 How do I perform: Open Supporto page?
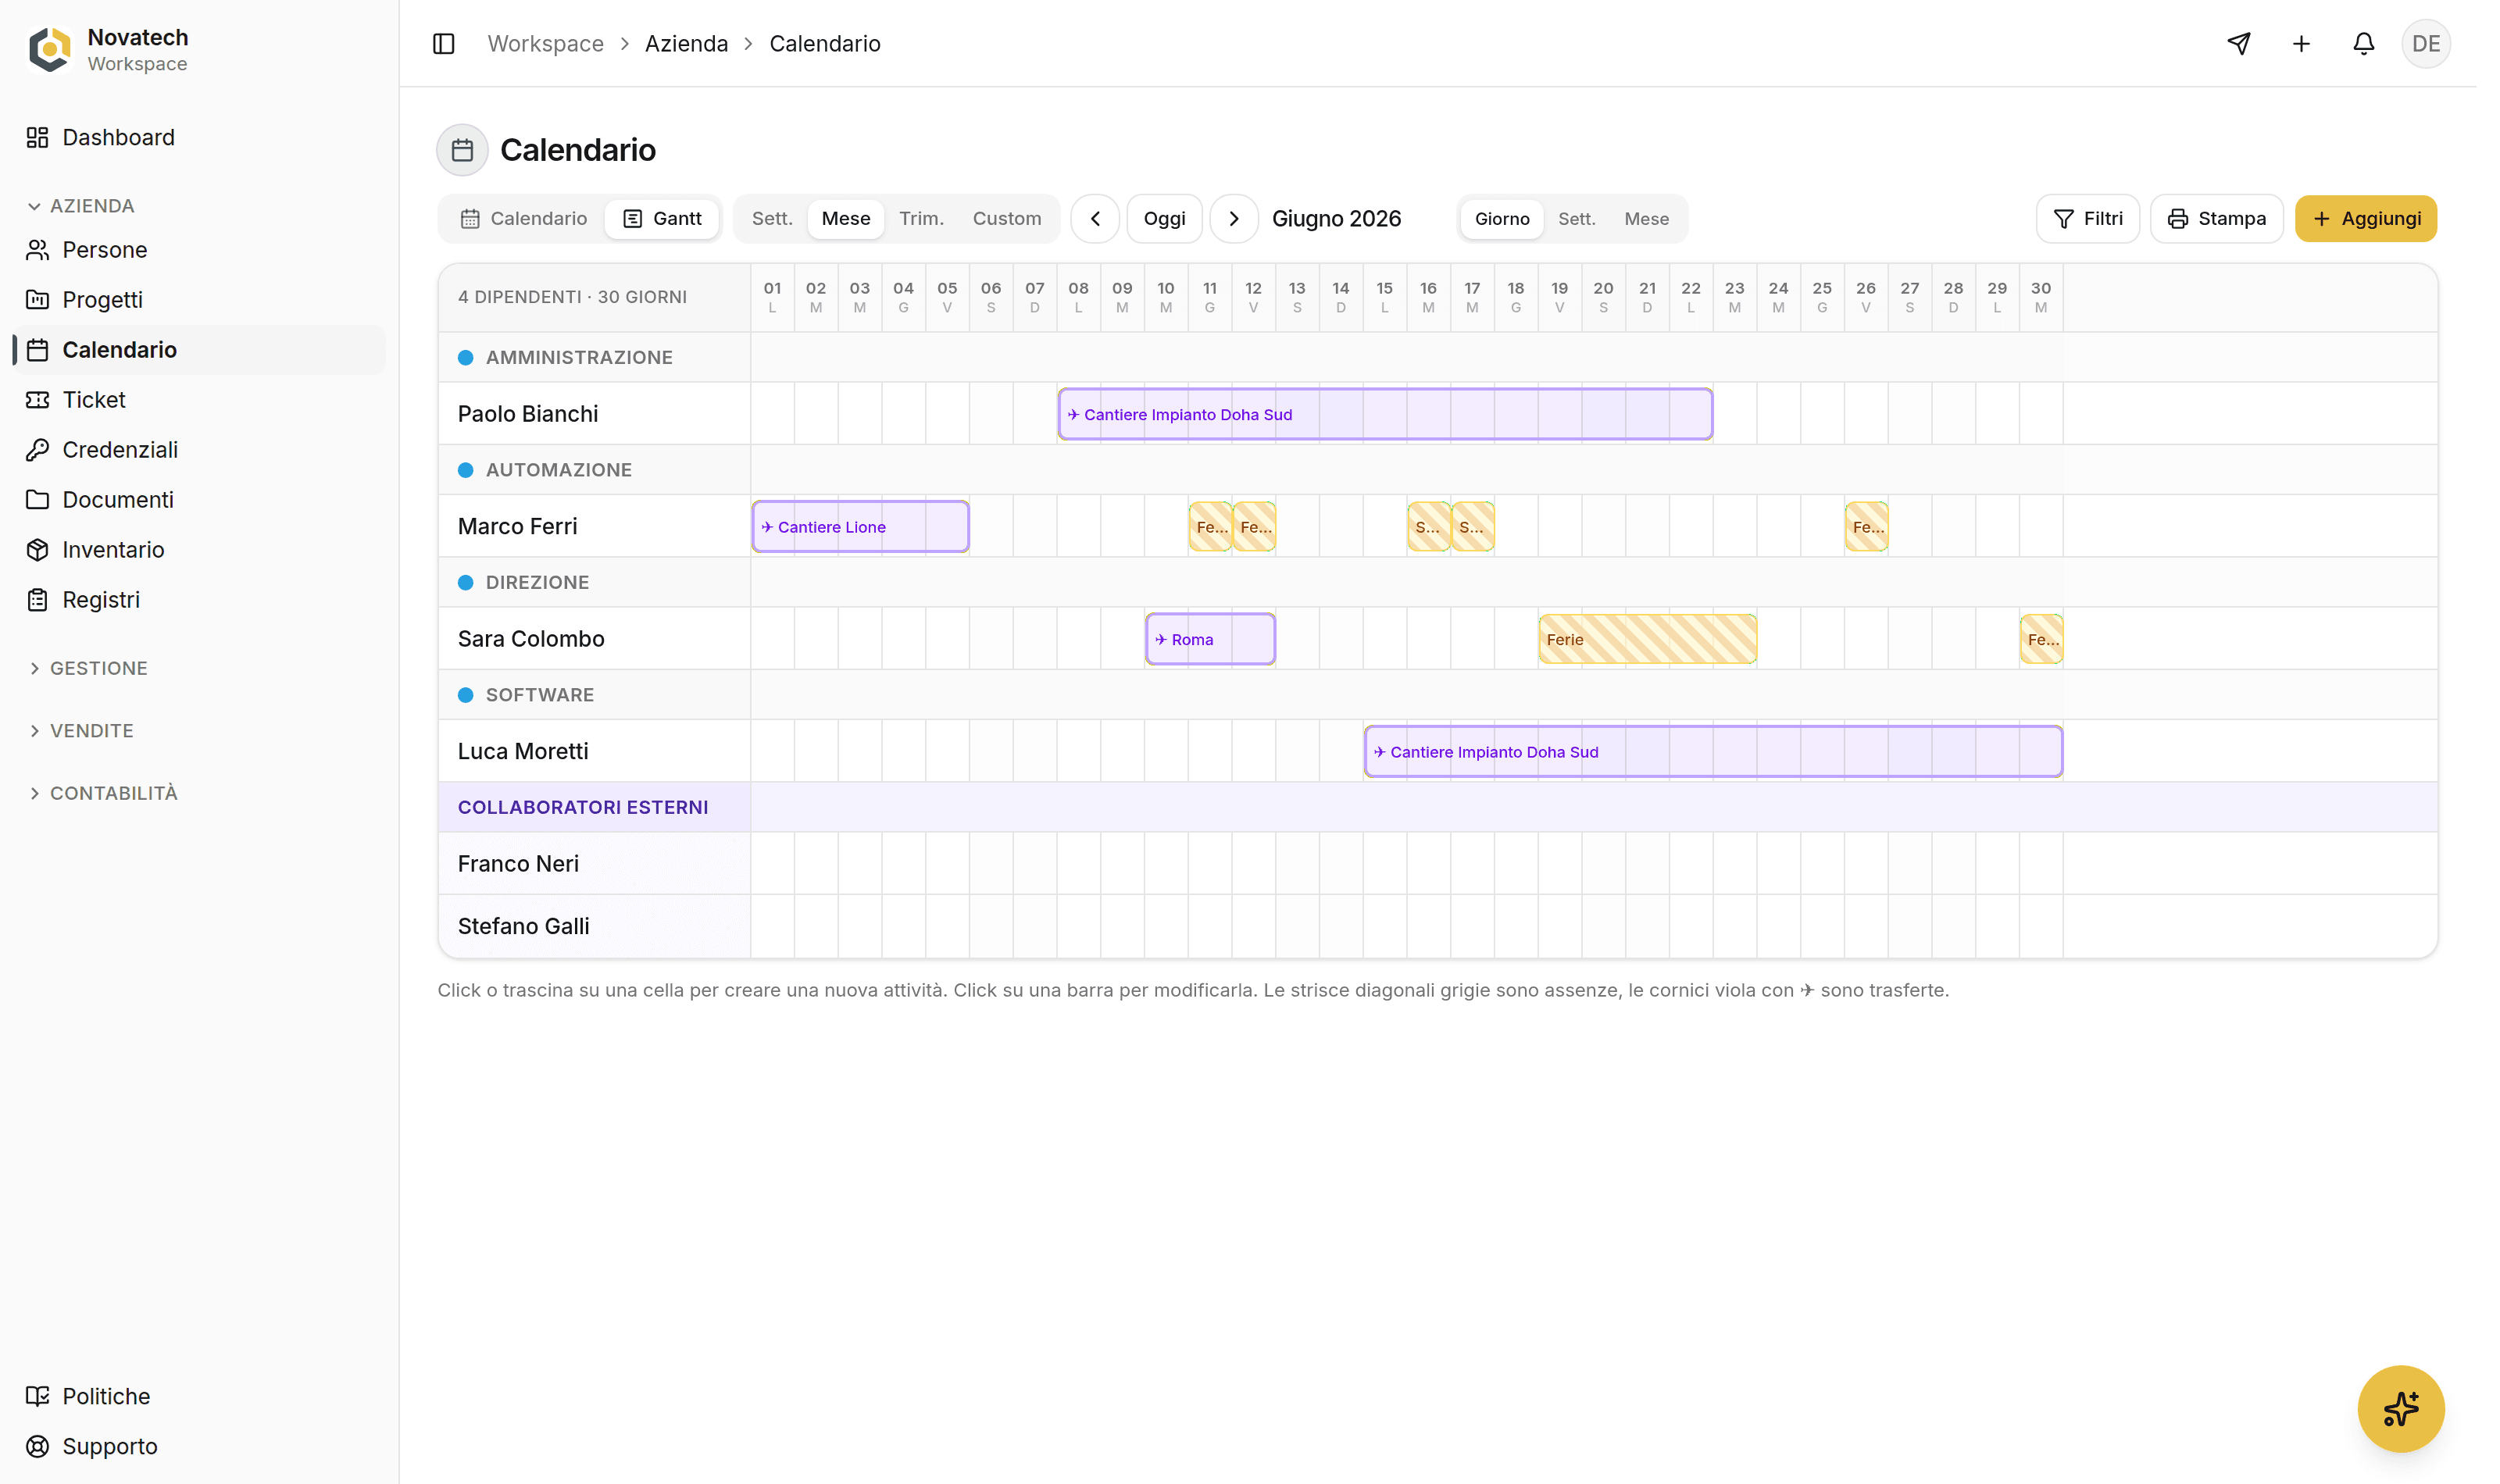[x=200, y=1446]
